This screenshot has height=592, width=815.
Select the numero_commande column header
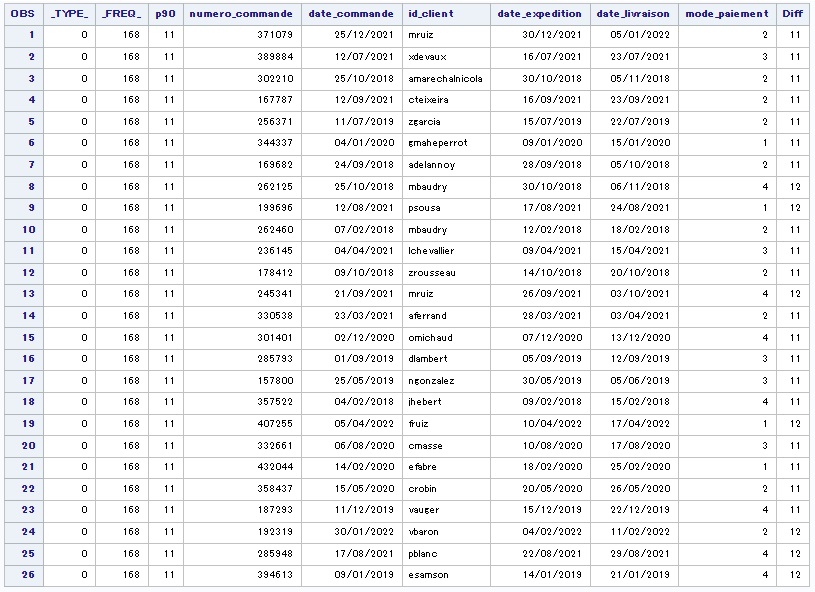(241, 14)
